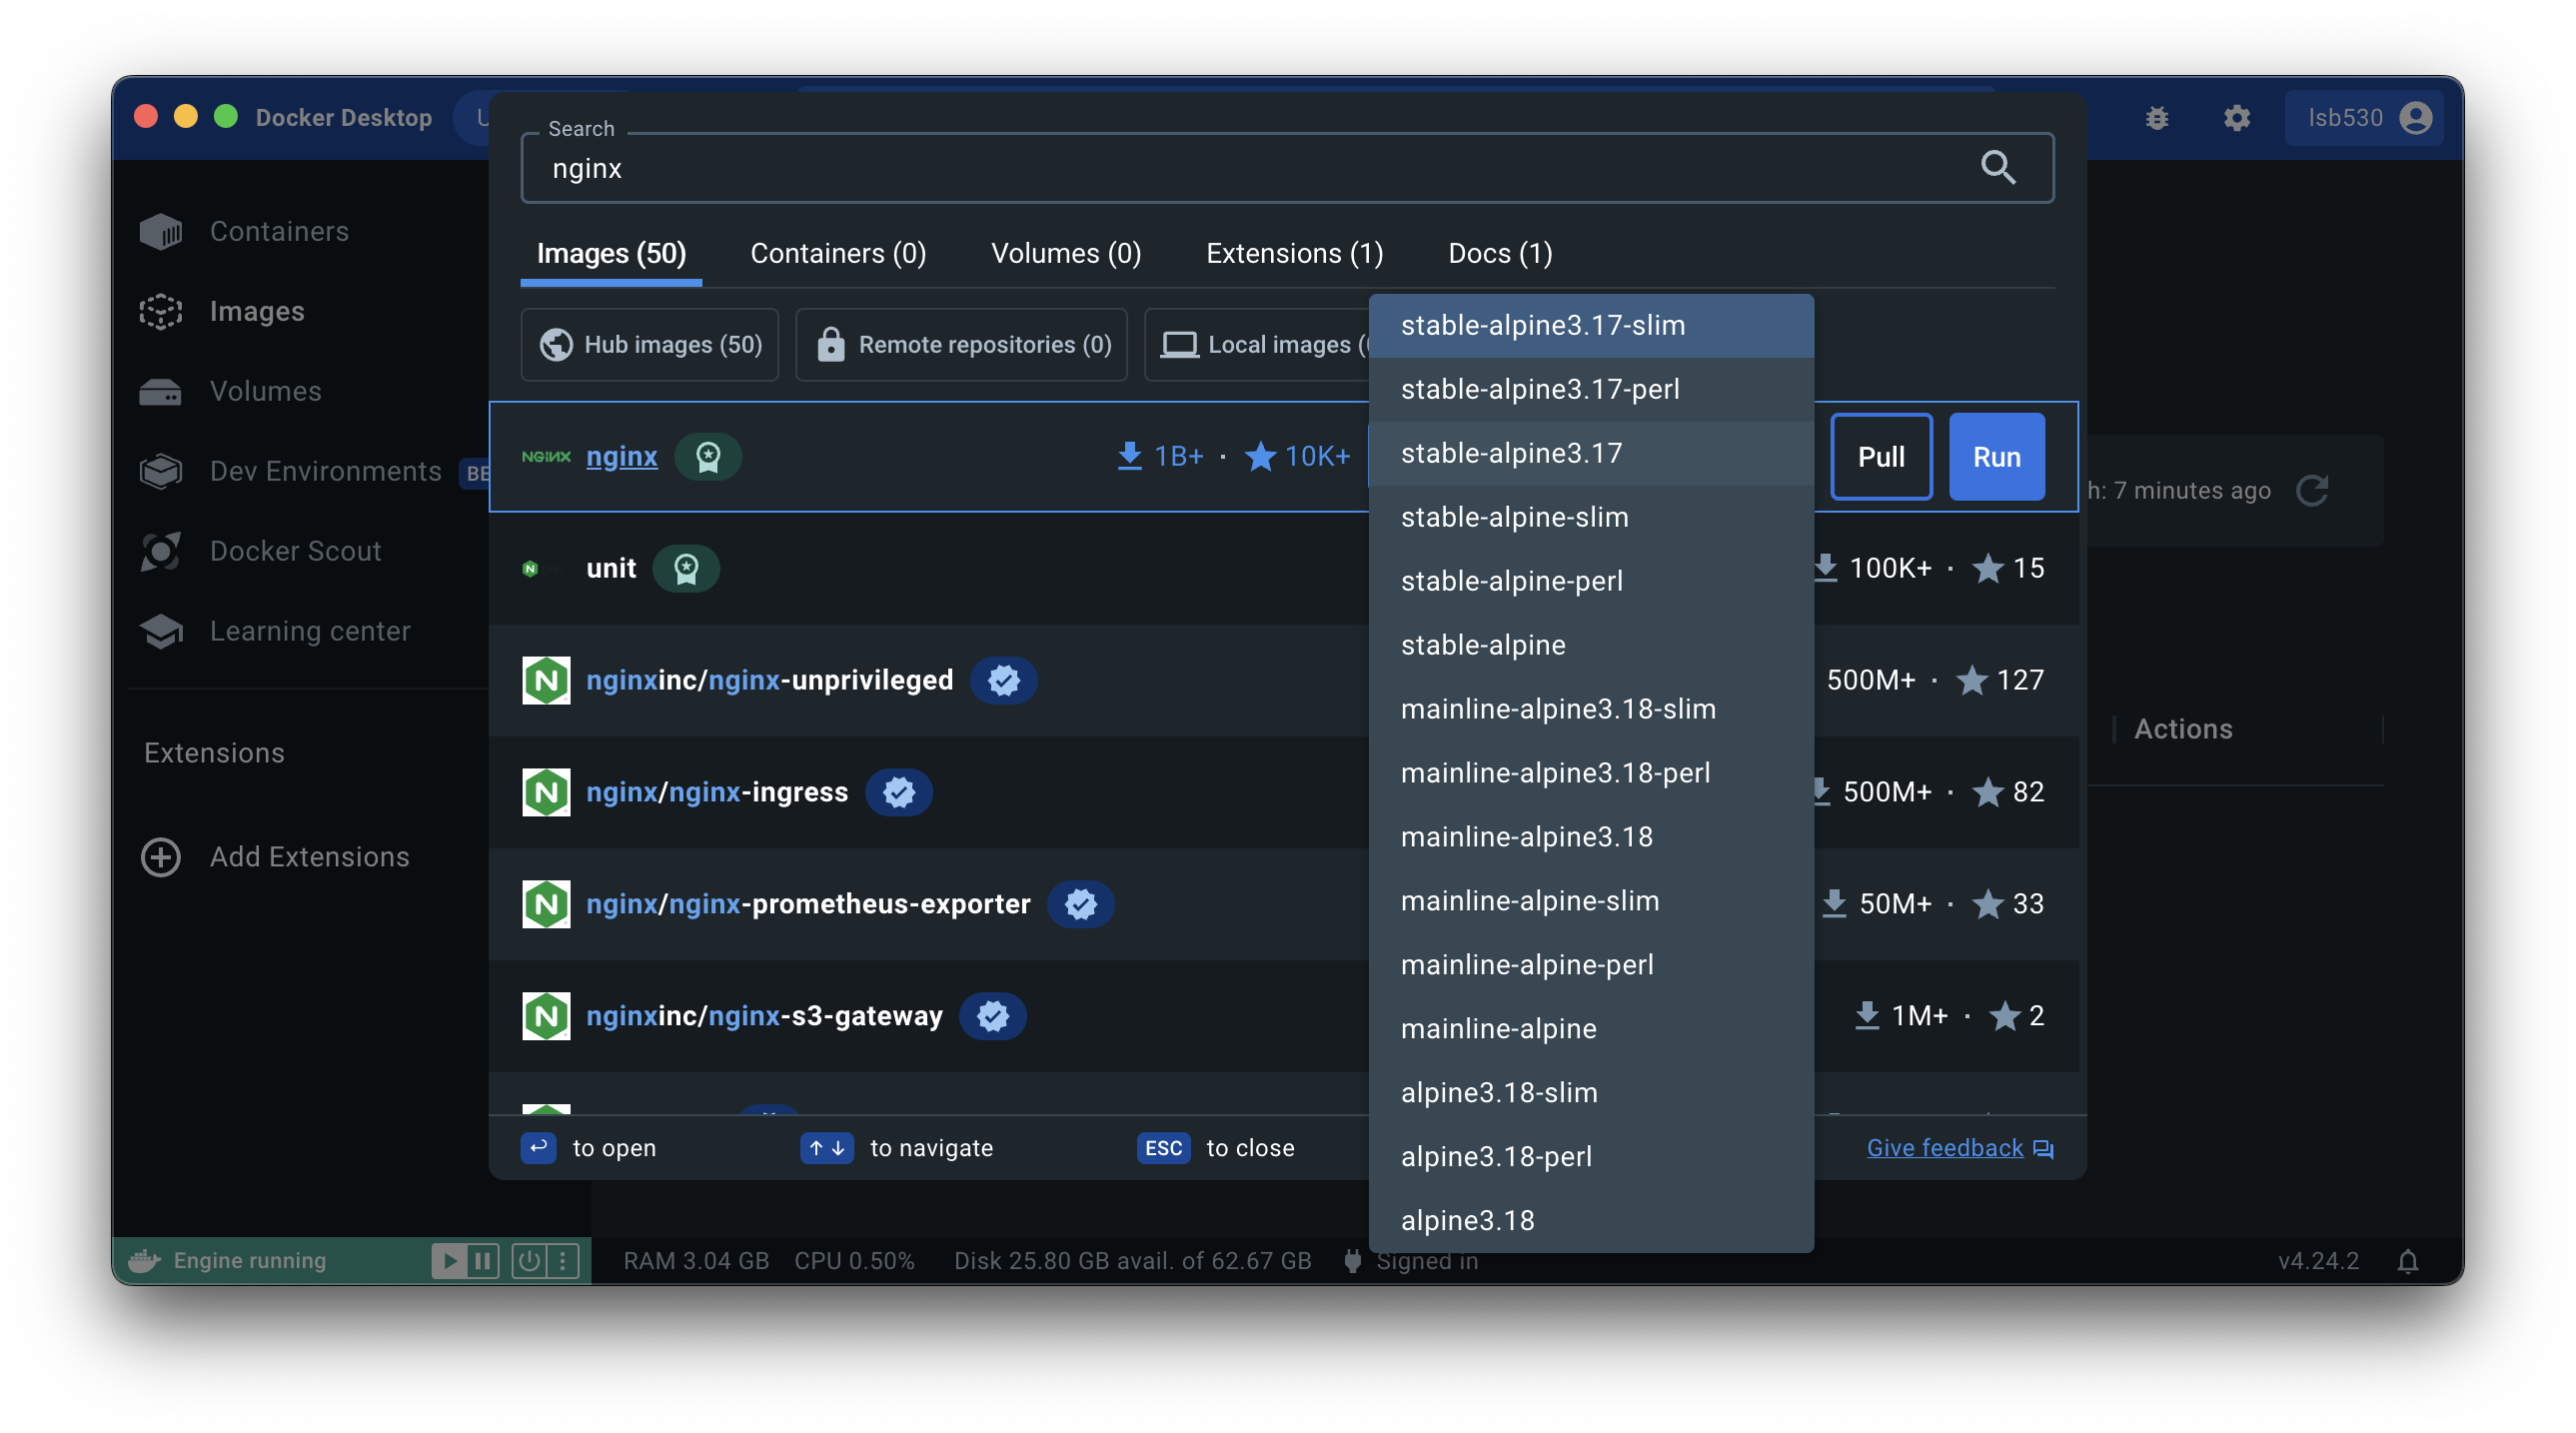This screenshot has height=1433, width=2576.
Task: Choose the mainline-alpine-slim tag option
Action: [x=1529, y=901]
